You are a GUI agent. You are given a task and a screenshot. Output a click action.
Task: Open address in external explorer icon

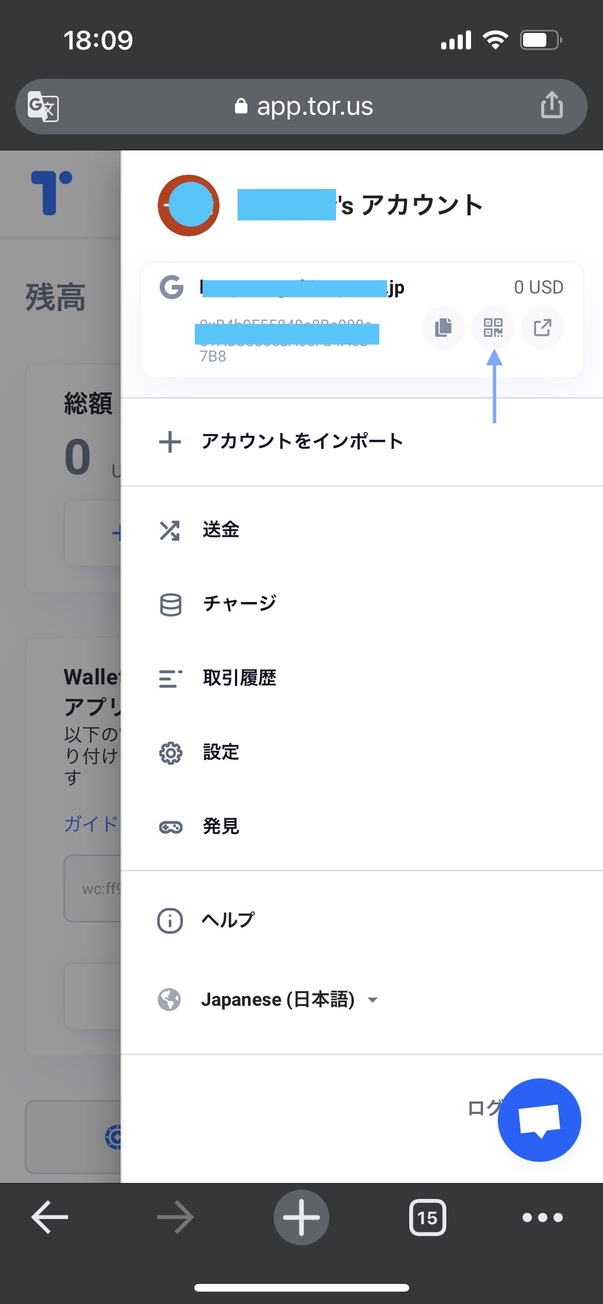pos(542,328)
